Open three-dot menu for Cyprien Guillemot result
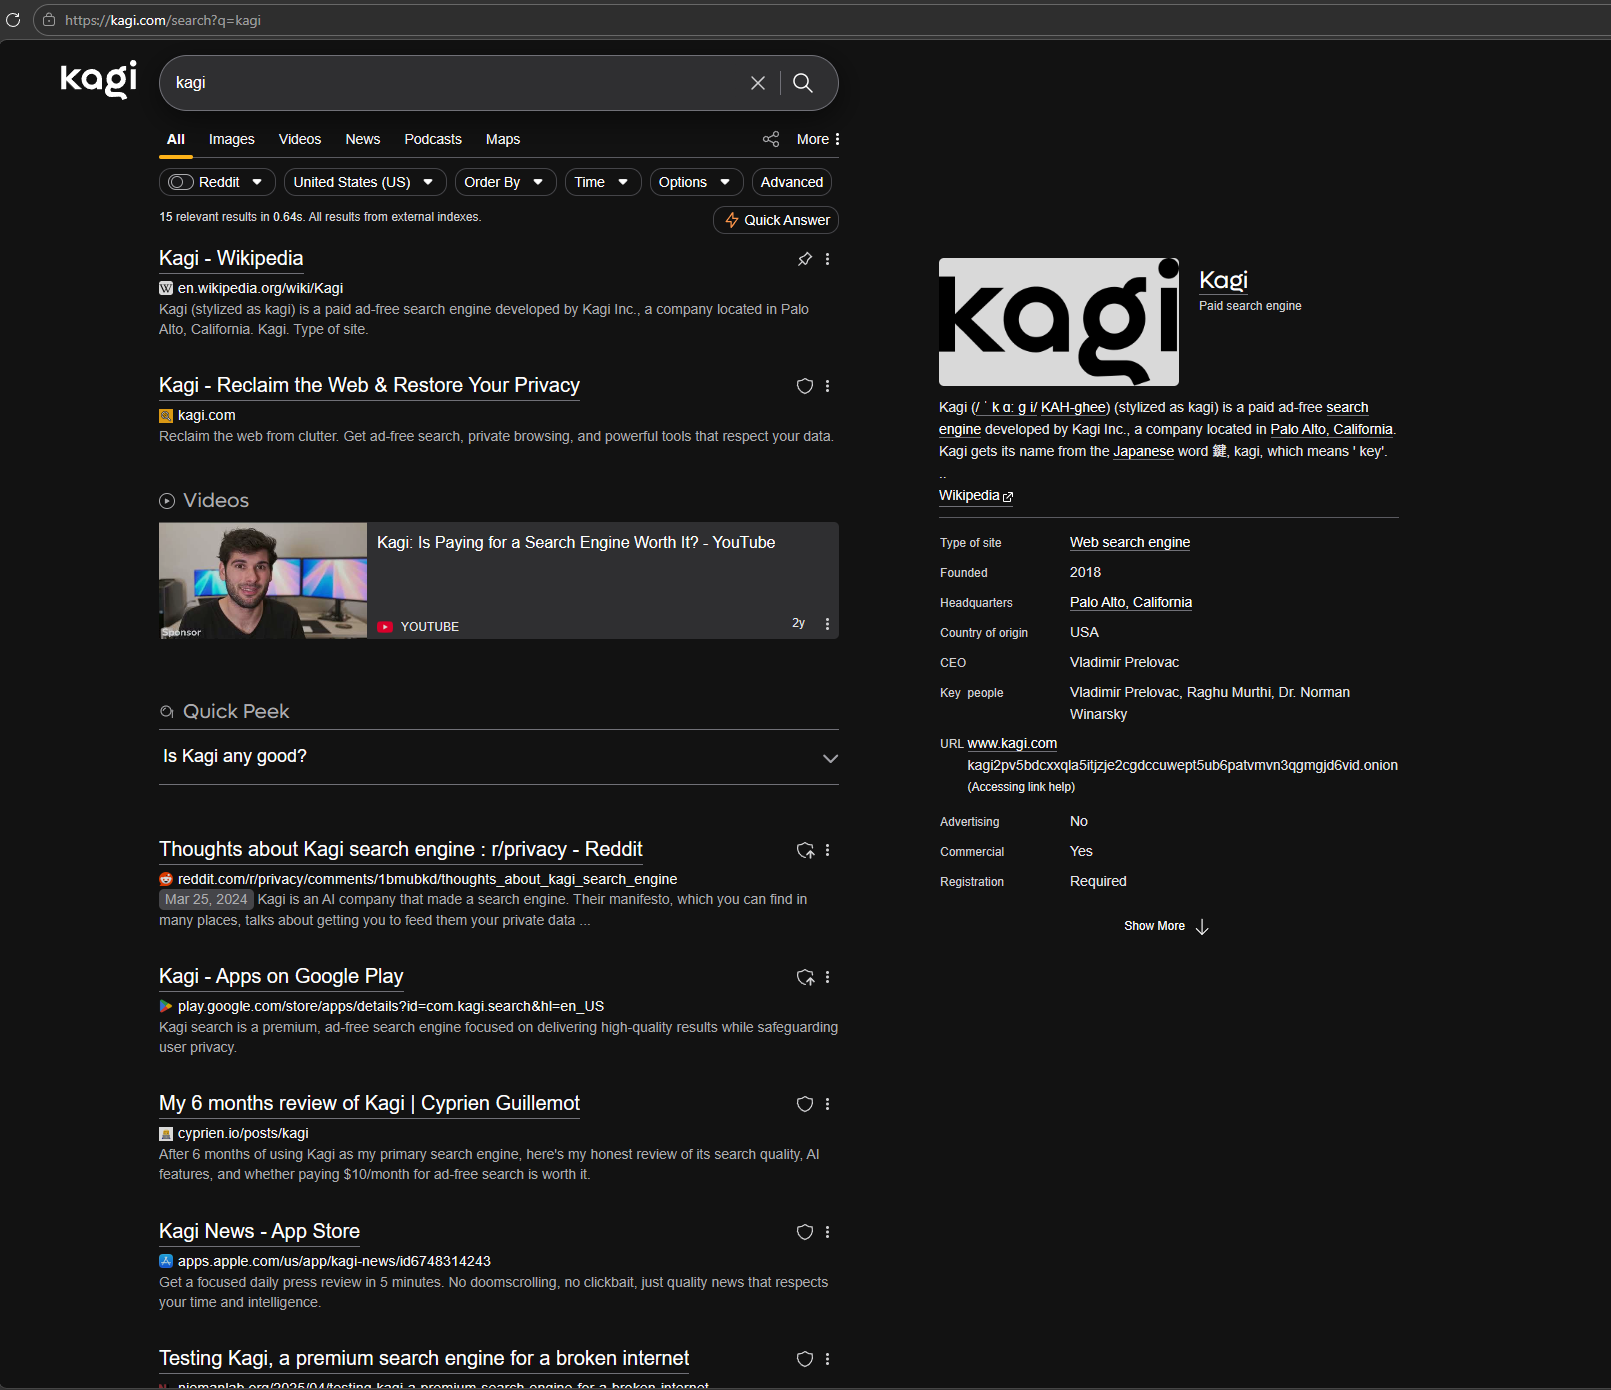Viewport: 1611px width, 1390px height. coord(827,1104)
